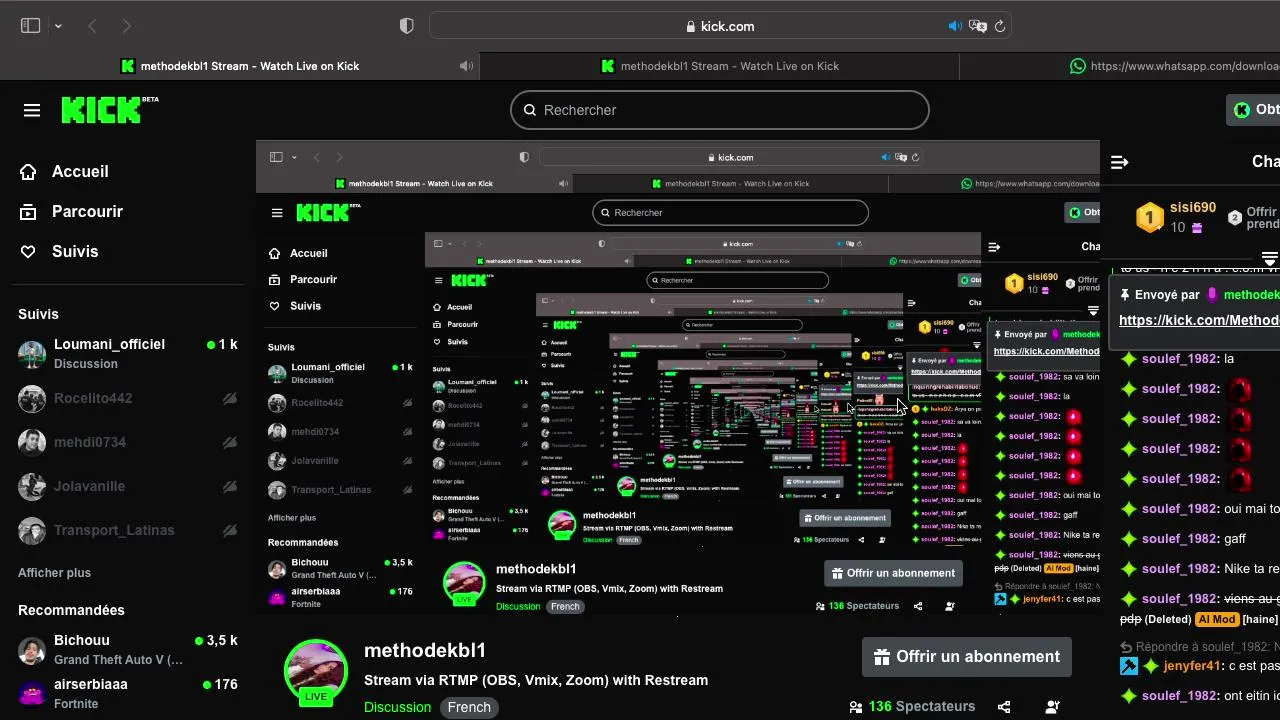Click the gold number 1 gifter badge by main sisi690
This screenshot has height=720, width=1280.
tap(1150, 217)
